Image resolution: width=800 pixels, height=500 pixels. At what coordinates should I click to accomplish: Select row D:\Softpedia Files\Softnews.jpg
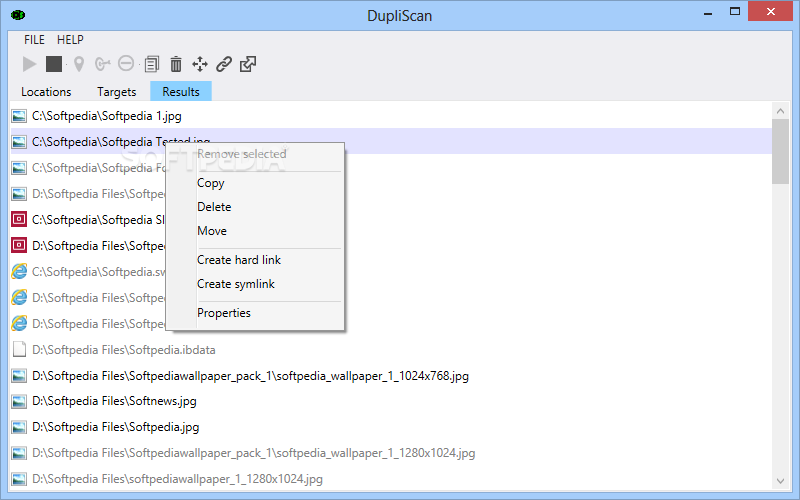[391, 401]
